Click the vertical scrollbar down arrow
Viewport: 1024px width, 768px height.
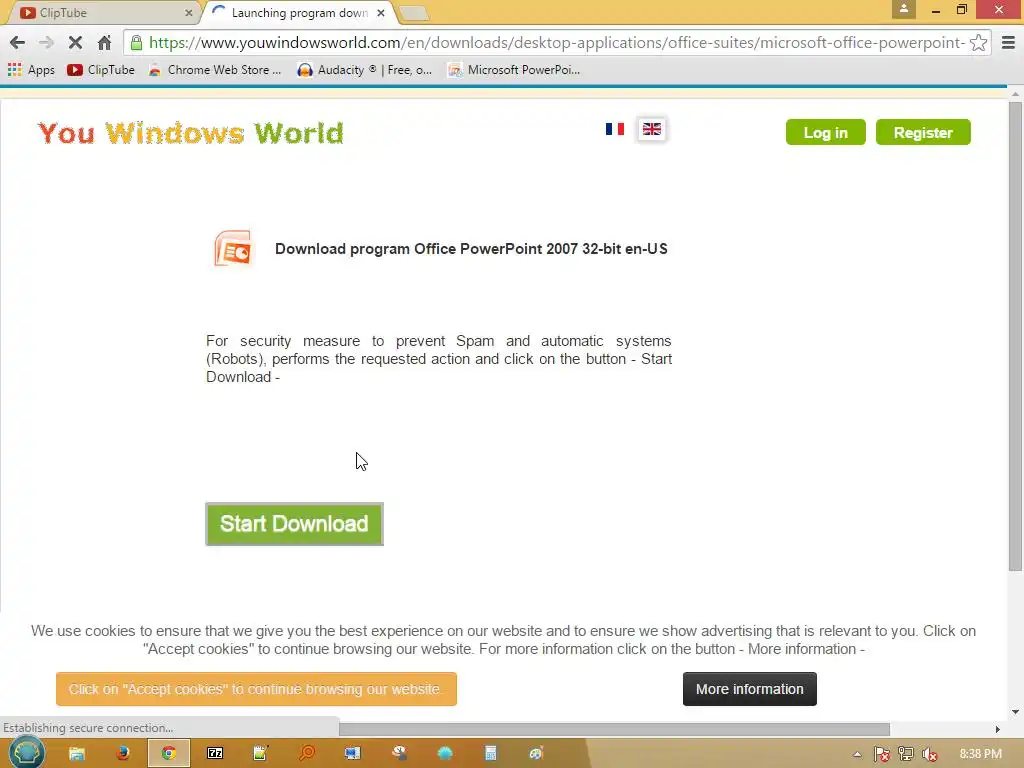point(1015,712)
